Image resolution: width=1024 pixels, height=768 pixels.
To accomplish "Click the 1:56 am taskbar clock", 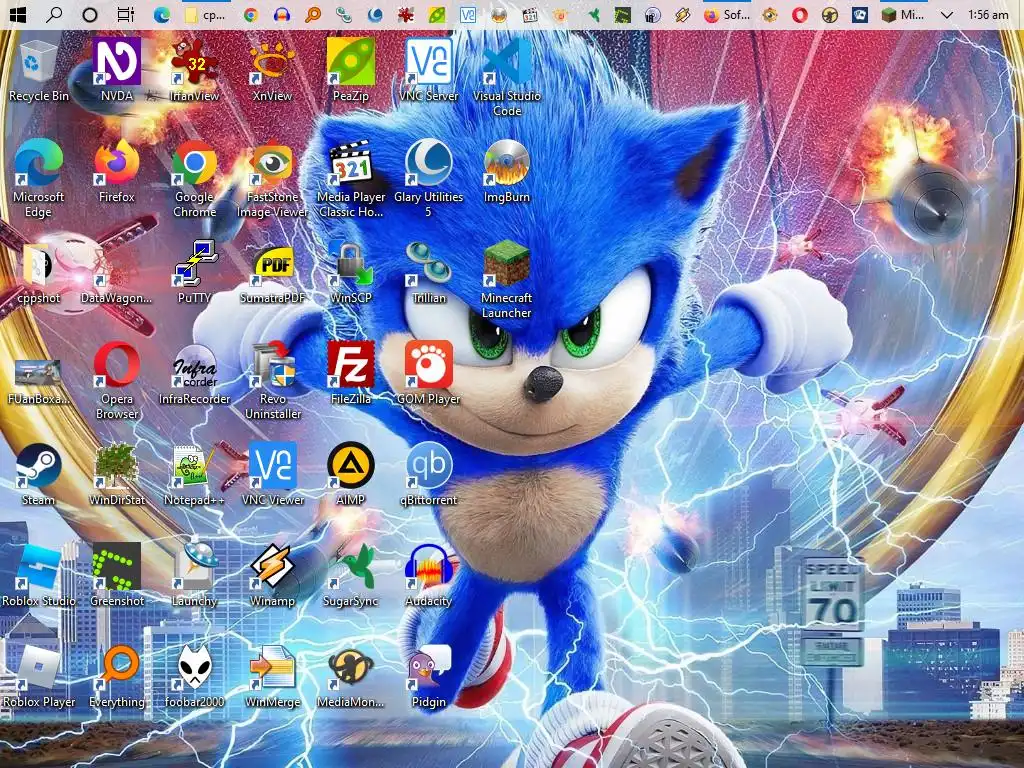I will [x=988, y=14].
